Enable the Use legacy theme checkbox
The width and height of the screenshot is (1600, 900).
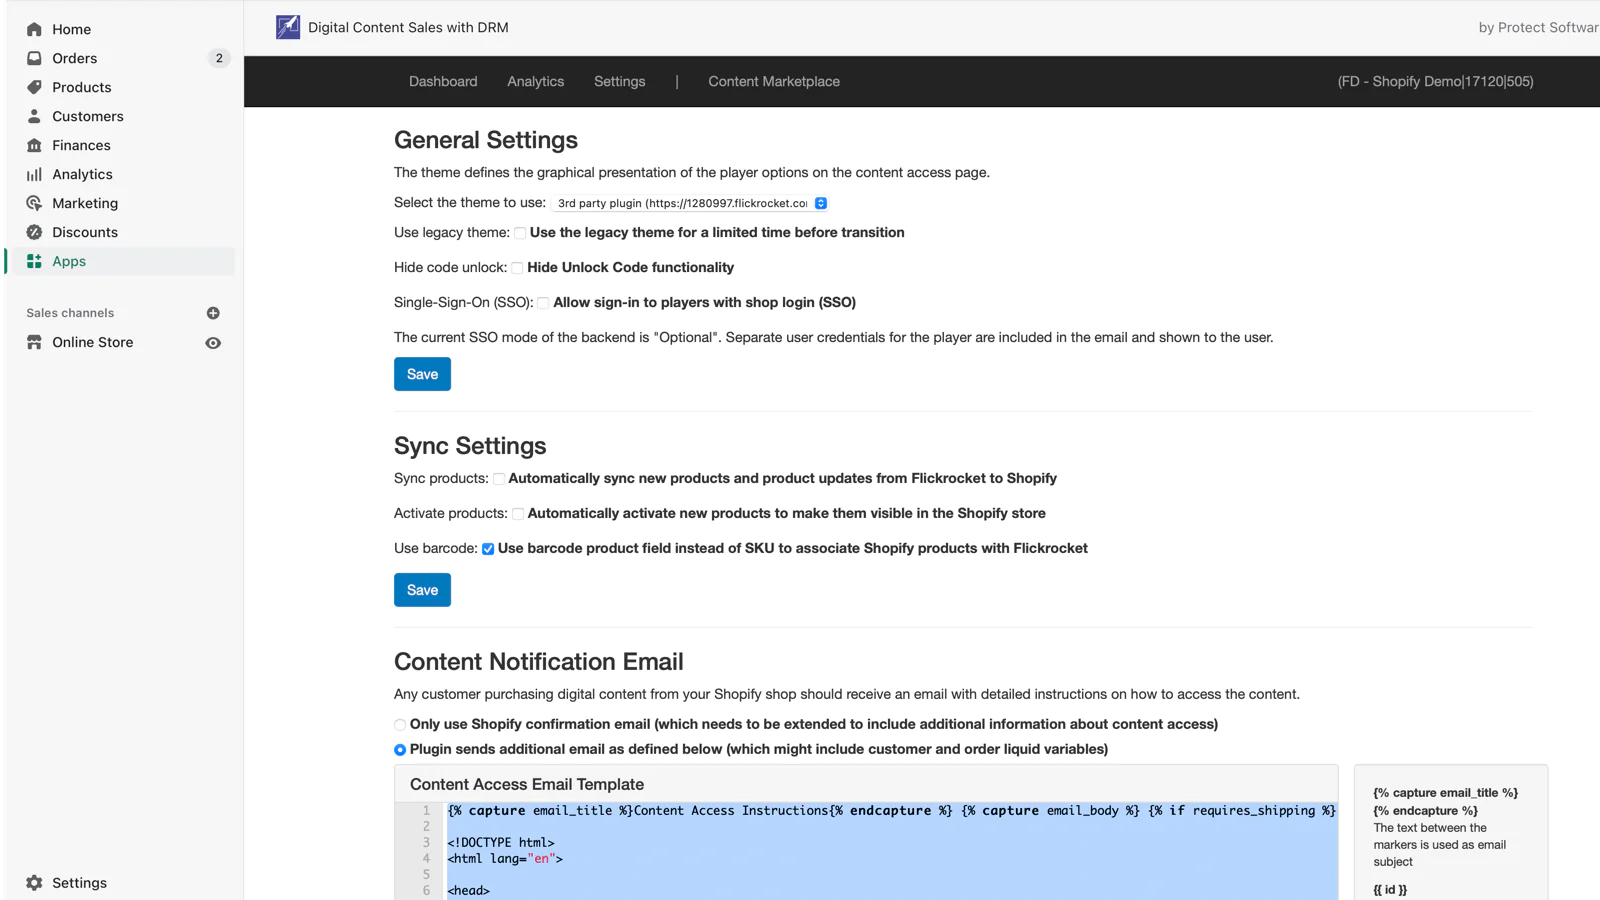click(520, 233)
